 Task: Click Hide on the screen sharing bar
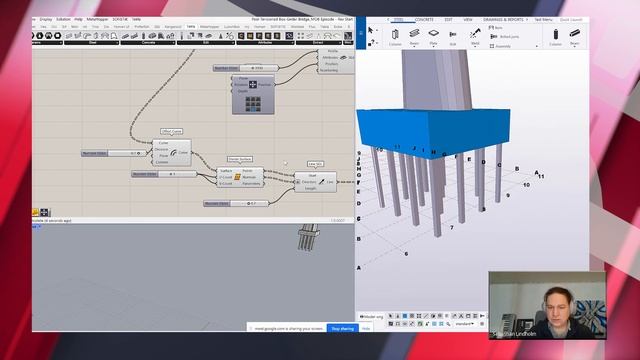pos(366,328)
